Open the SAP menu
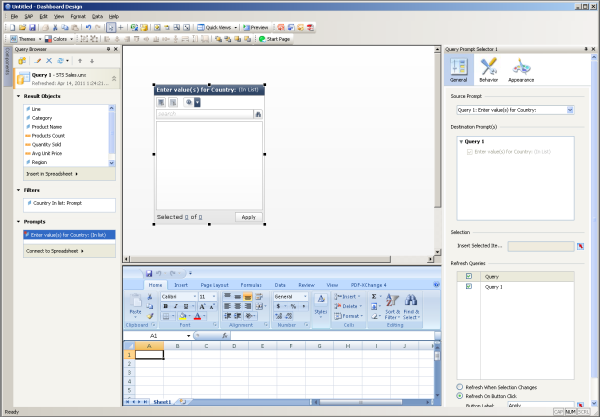The width and height of the screenshot is (600, 417). [29, 16]
